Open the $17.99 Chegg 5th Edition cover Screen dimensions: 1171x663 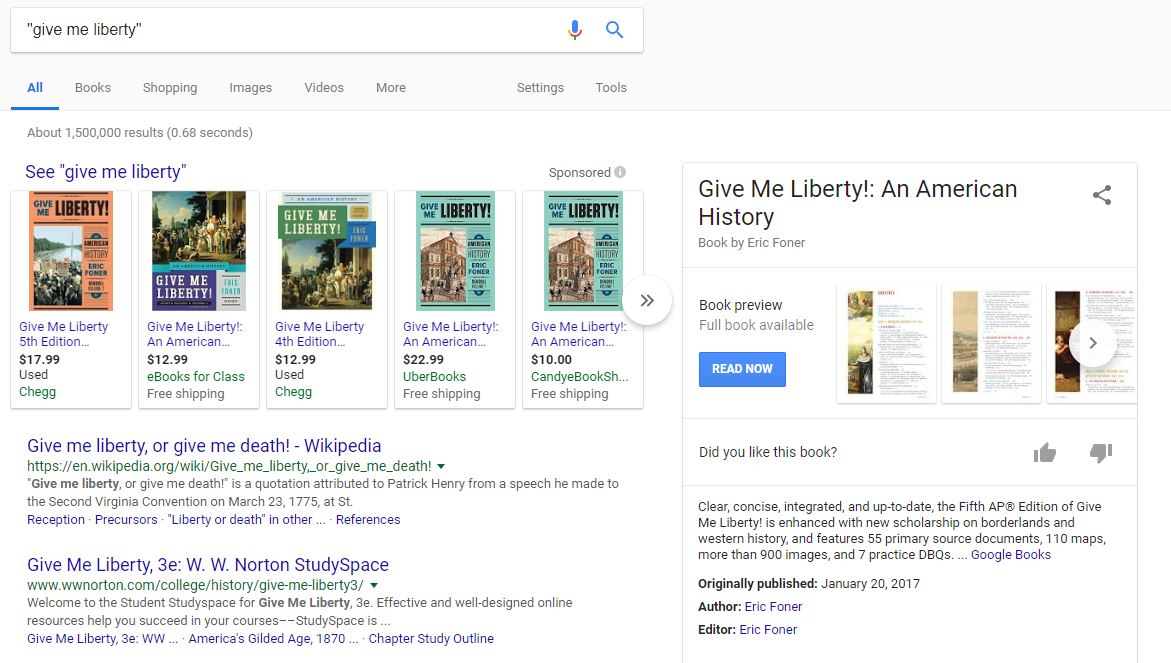[71, 251]
